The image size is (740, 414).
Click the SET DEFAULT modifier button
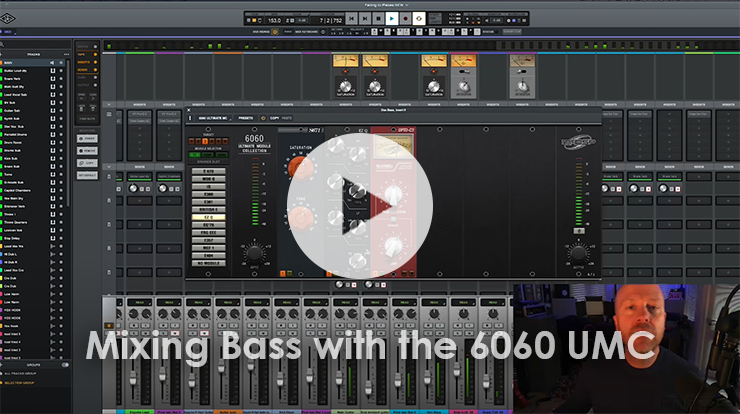click(x=87, y=175)
